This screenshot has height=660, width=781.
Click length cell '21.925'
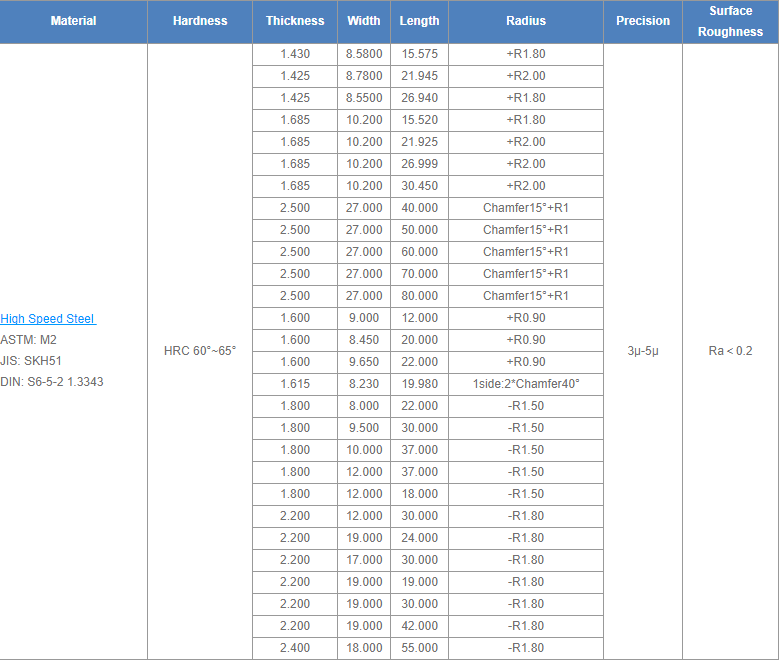(x=419, y=142)
